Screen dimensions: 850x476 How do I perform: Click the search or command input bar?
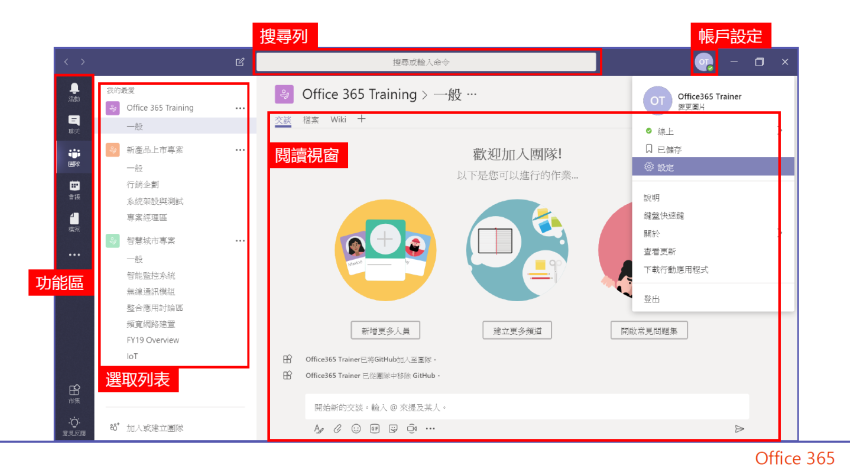pyautogui.click(x=427, y=62)
